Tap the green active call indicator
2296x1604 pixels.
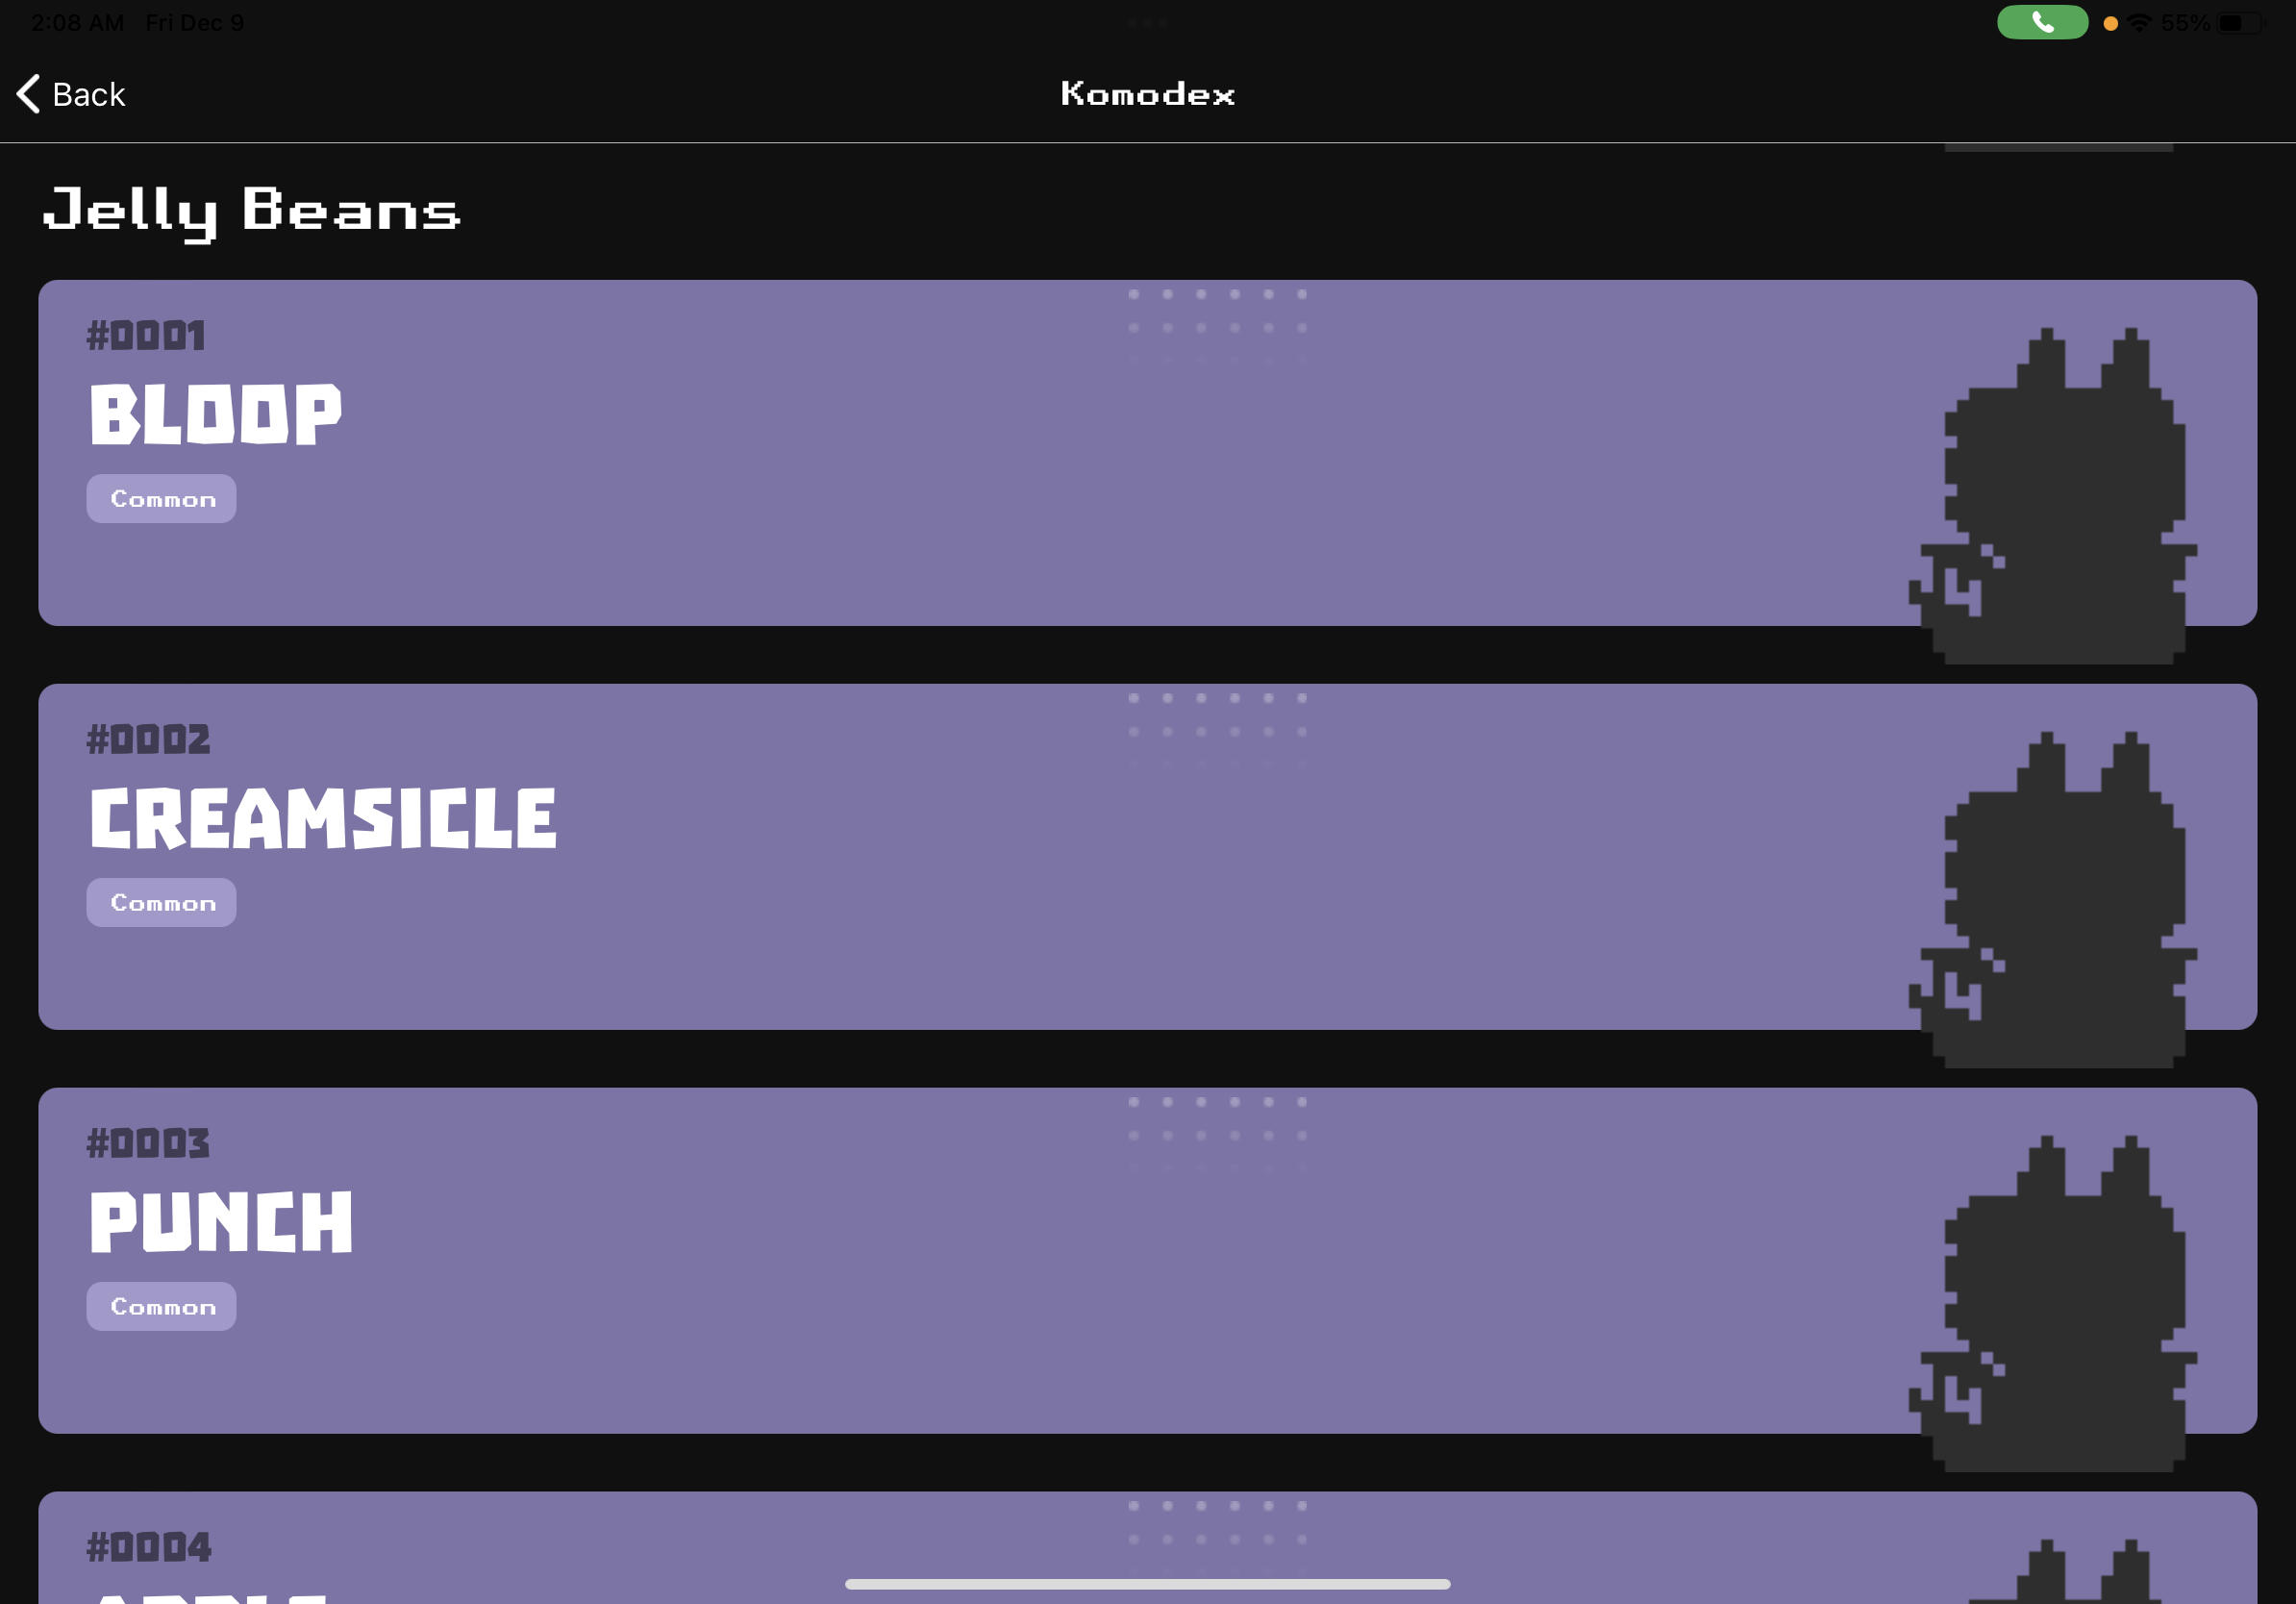[2041, 22]
